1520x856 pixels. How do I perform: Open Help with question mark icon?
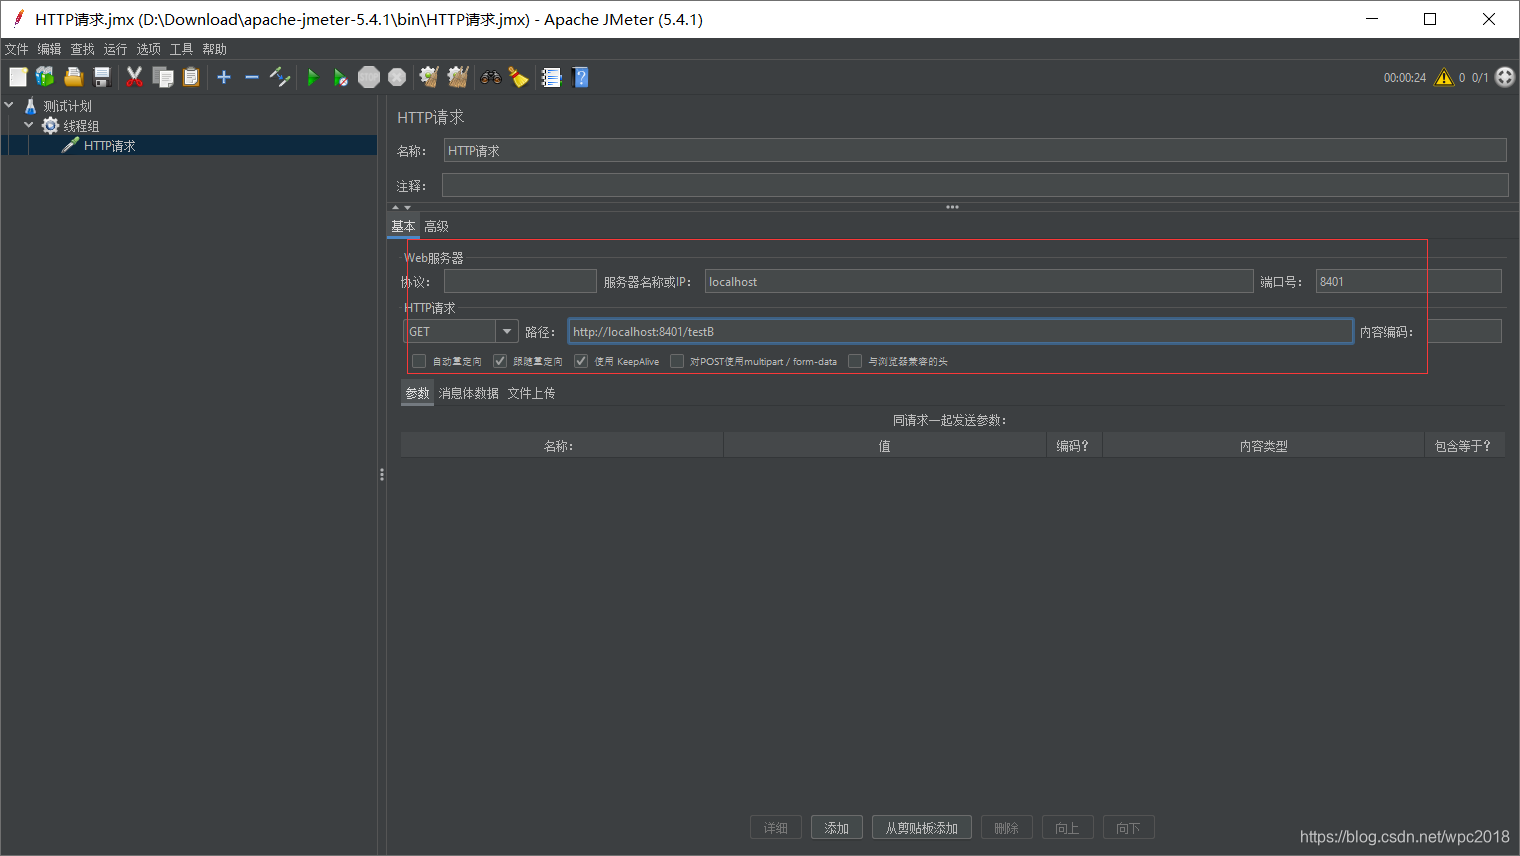[x=580, y=77]
